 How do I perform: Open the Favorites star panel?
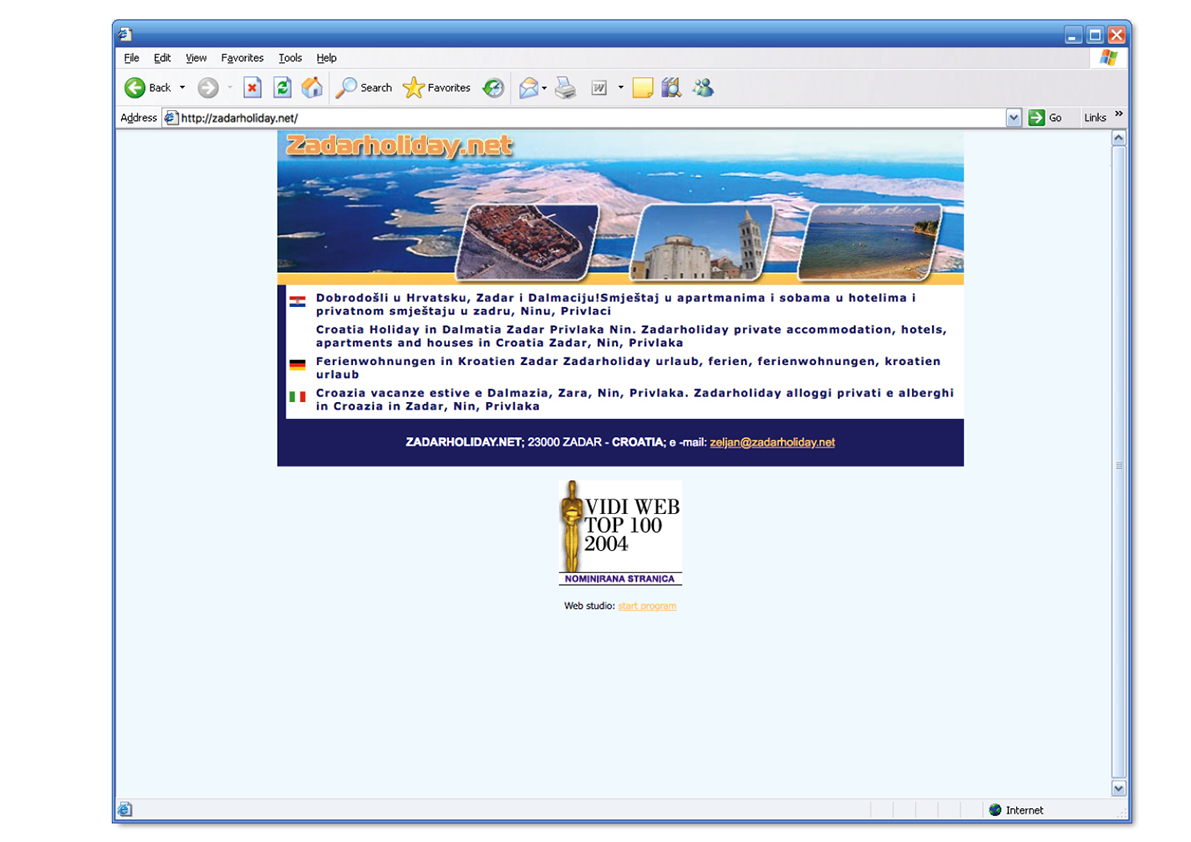pyautogui.click(x=436, y=88)
